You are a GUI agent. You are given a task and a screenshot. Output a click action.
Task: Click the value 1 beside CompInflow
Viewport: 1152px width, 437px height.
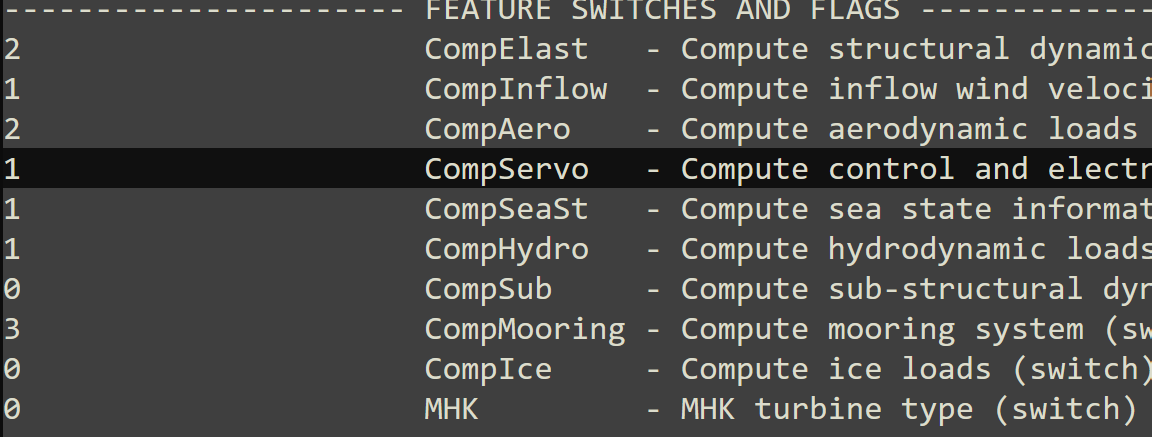11,89
